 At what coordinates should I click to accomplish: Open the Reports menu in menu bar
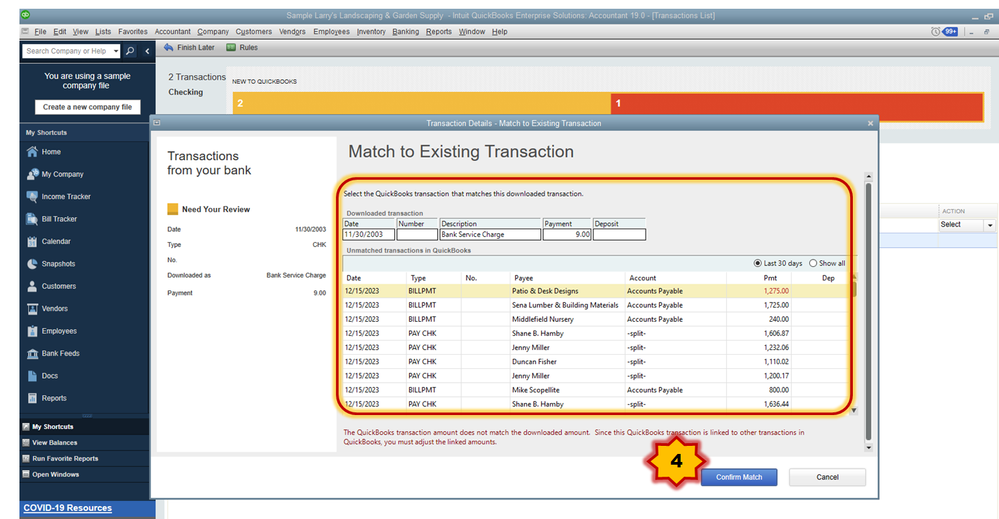point(438,31)
